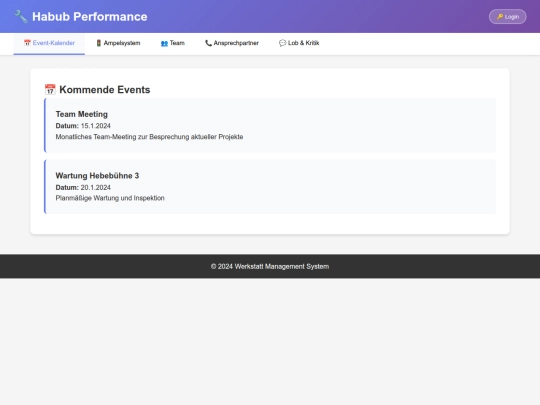The image size is (540, 405).
Task: Select the Wartung Hebebühne 3 event card
Action: [x=270, y=187]
